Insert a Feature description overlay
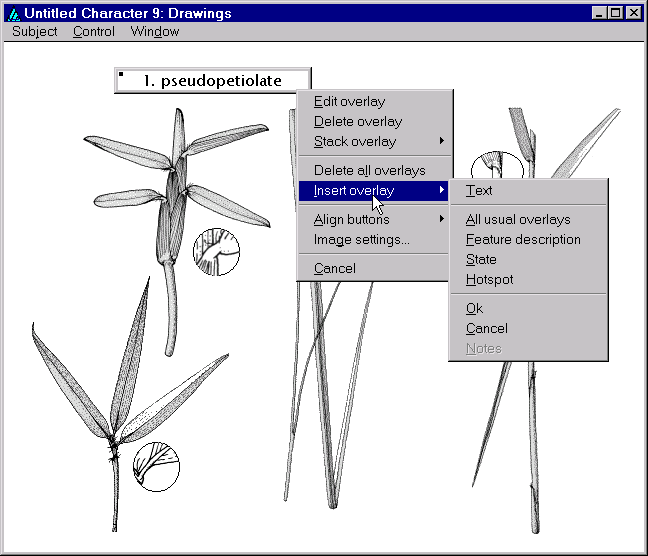This screenshot has height=556, width=648. (x=523, y=239)
